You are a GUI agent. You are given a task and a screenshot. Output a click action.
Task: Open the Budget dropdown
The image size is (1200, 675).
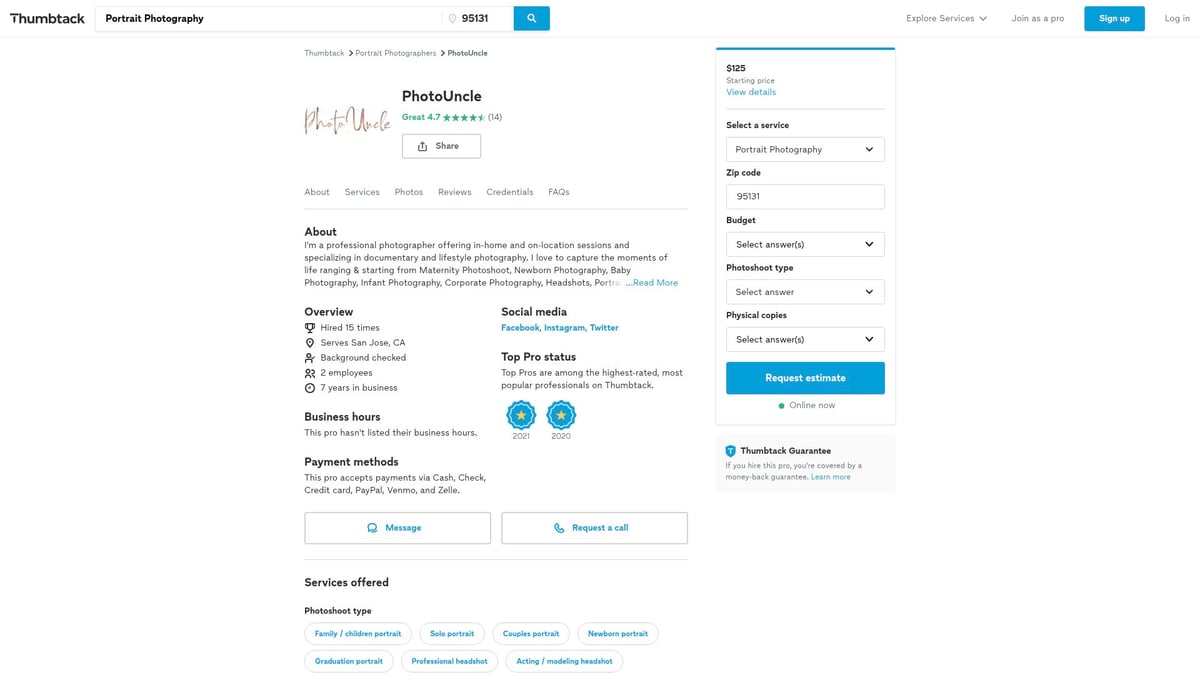[805, 245]
